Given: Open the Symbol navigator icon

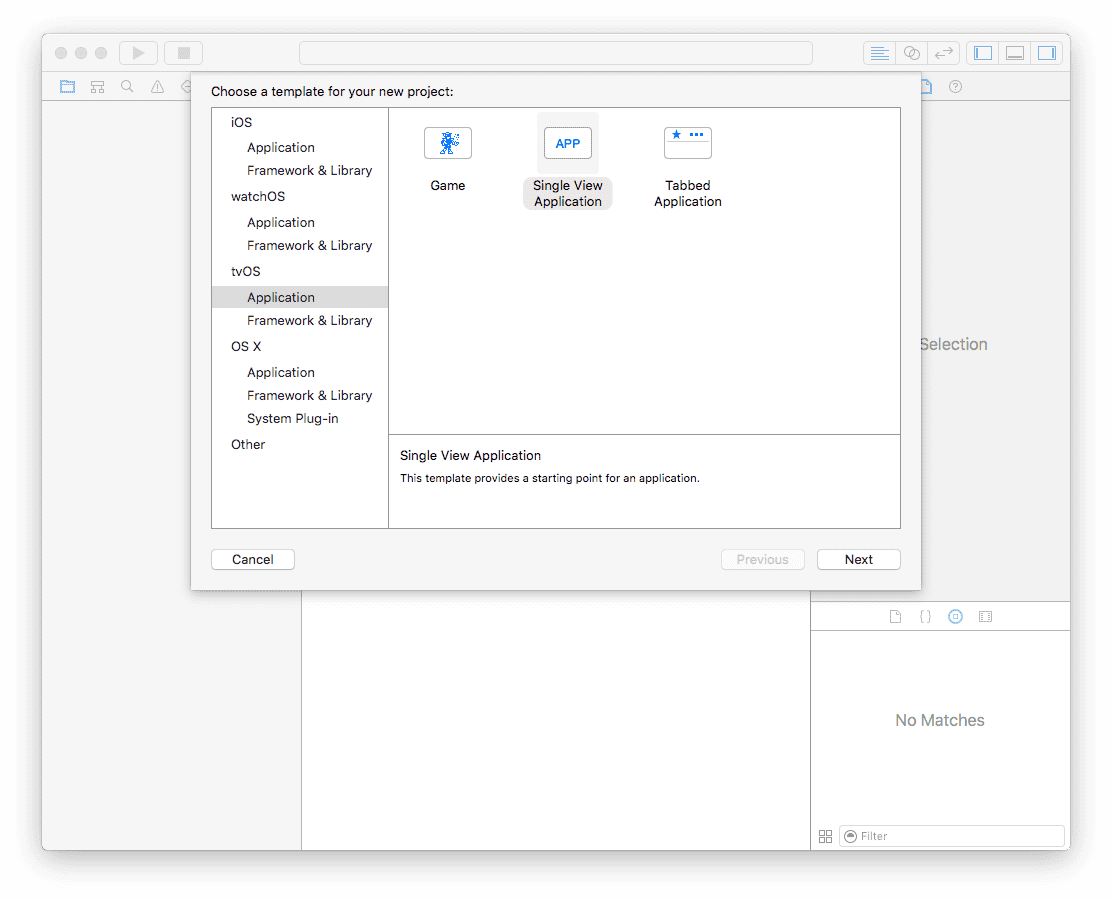Looking at the screenshot, I should tap(97, 87).
